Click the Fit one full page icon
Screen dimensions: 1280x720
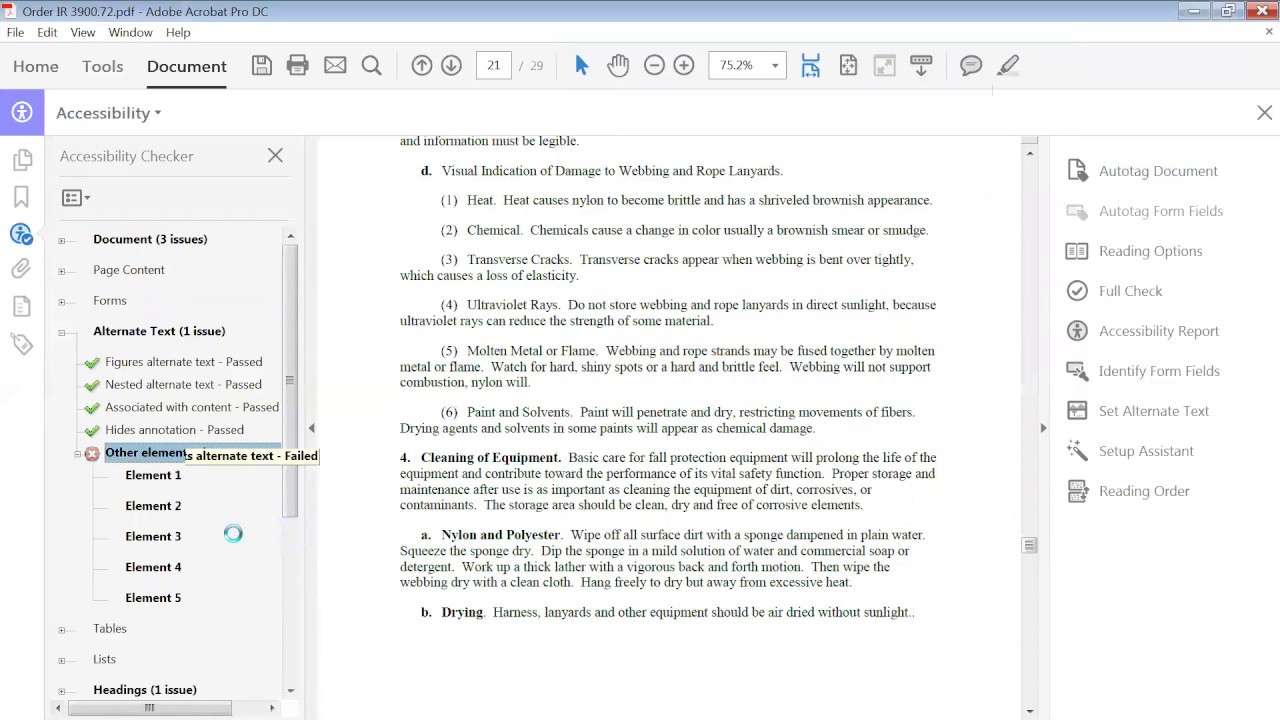coord(848,65)
